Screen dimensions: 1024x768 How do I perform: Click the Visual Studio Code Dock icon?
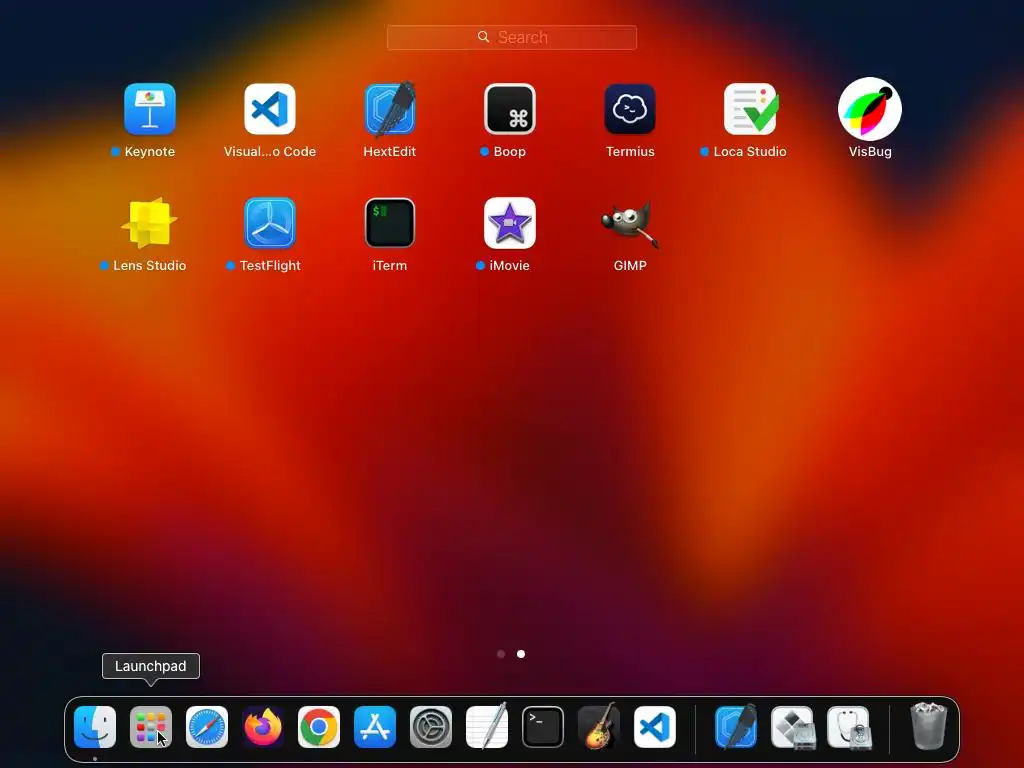pos(655,727)
